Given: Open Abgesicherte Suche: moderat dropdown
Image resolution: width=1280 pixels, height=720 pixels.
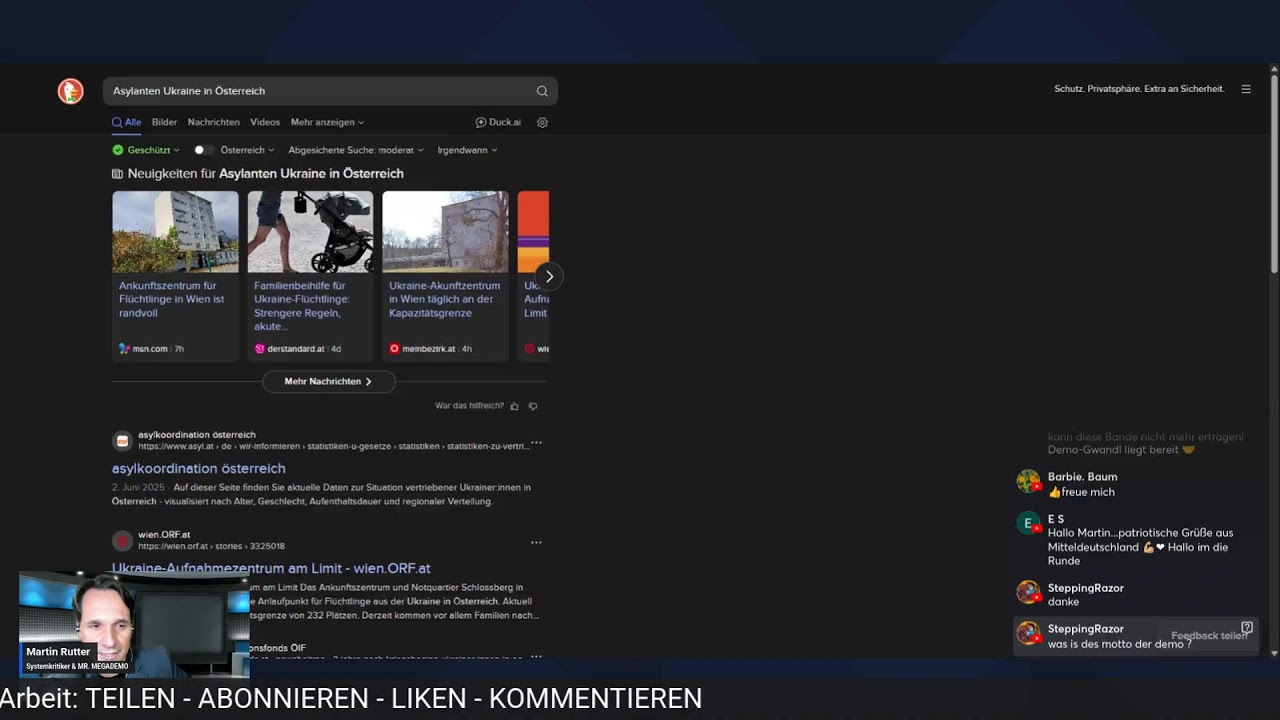Looking at the screenshot, I should (356, 150).
